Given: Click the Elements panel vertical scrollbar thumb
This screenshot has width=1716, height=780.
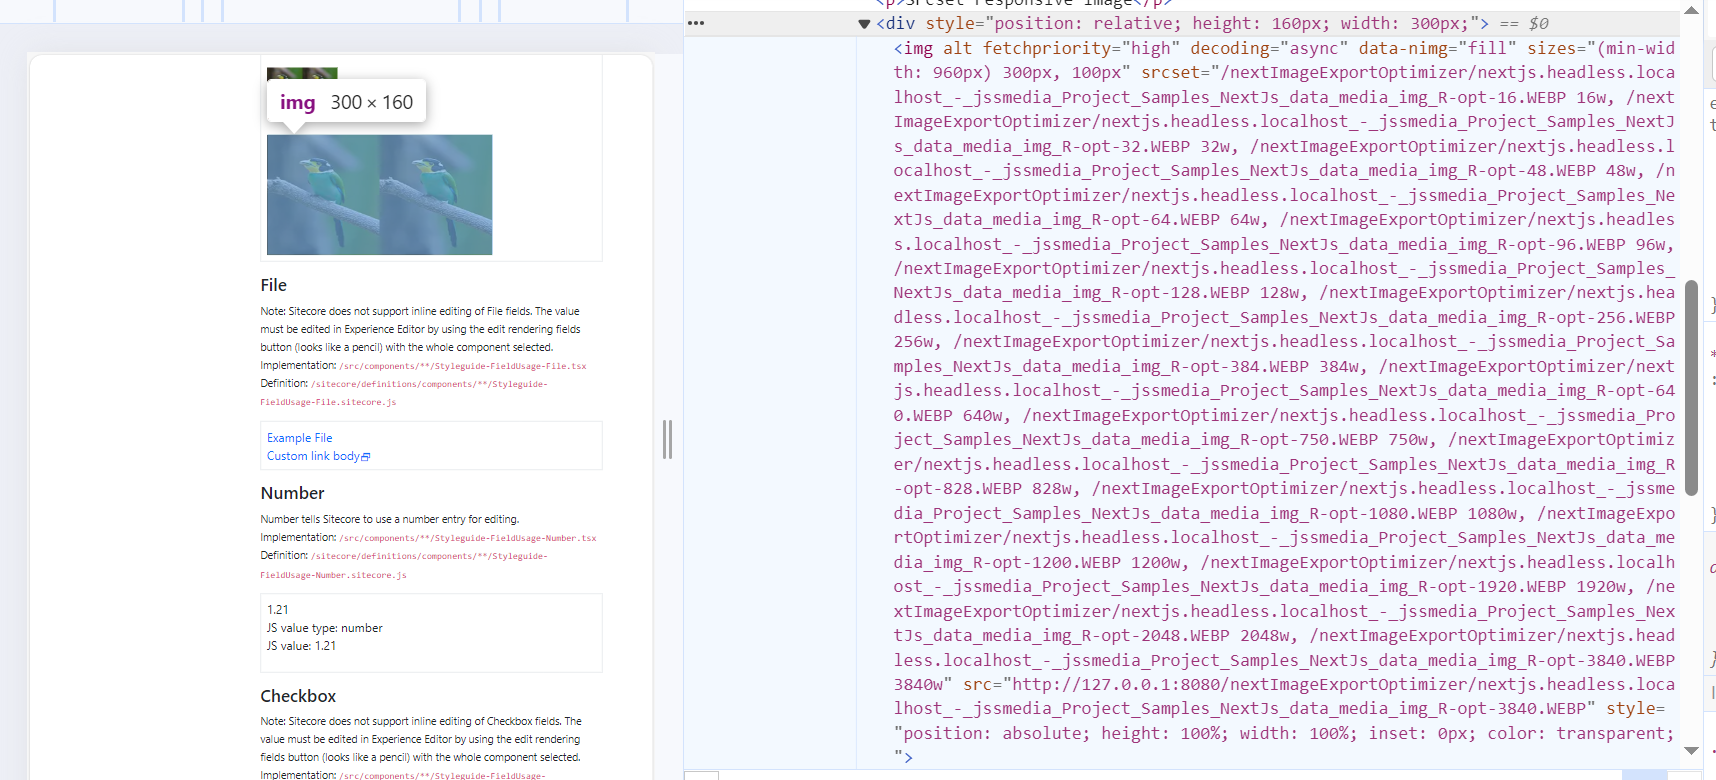Looking at the screenshot, I should tap(1691, 388).
